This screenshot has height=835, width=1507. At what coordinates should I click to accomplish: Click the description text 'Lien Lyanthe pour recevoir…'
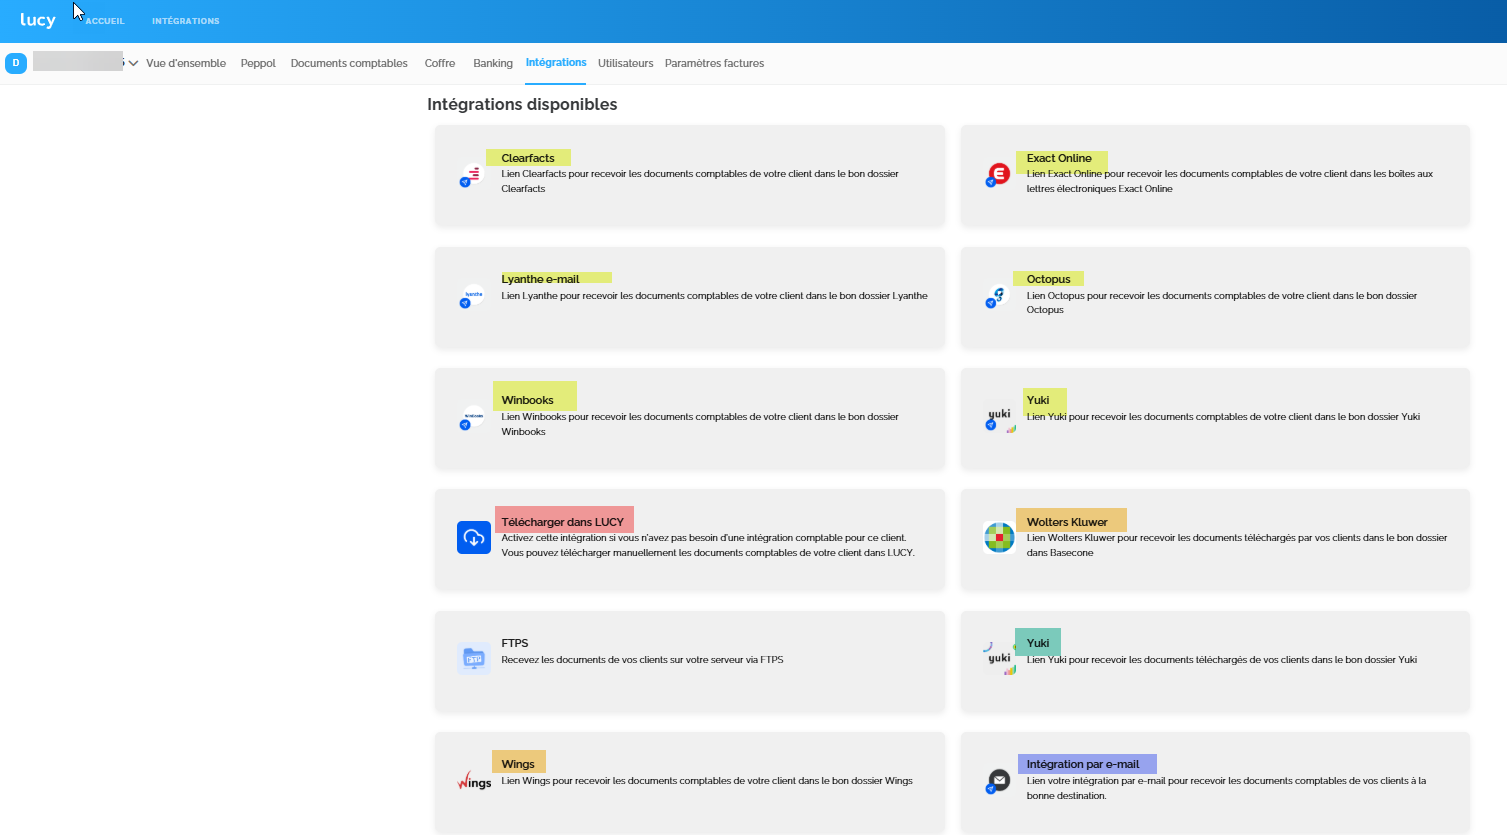[x=714, y=296]
